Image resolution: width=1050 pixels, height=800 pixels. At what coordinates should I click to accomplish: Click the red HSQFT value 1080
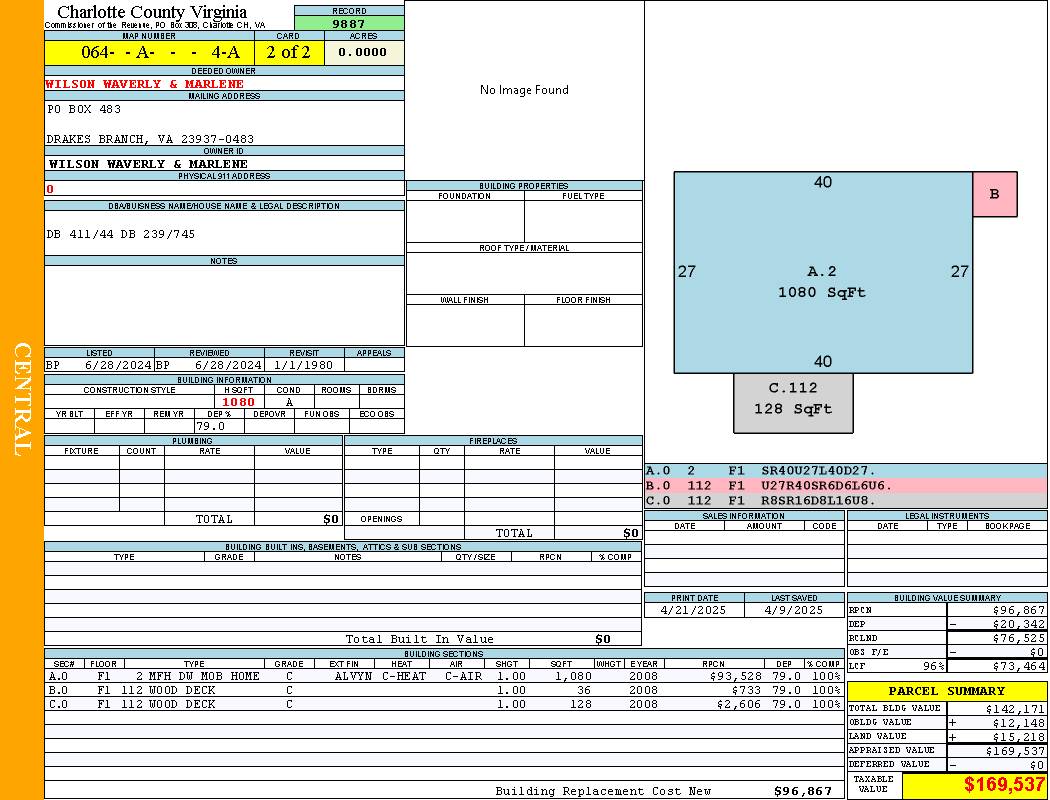point(238,402)
